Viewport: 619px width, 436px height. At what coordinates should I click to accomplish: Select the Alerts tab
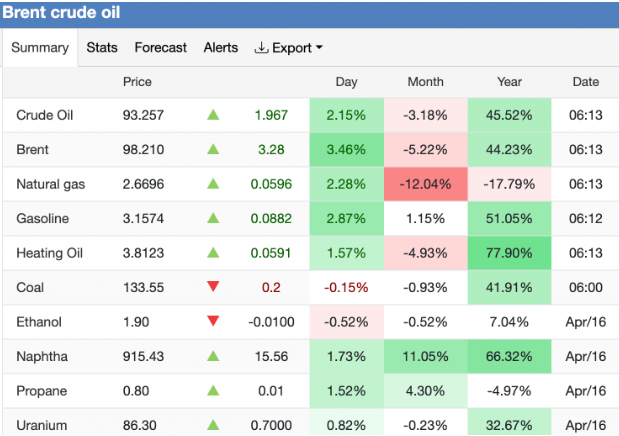point(221,48)
